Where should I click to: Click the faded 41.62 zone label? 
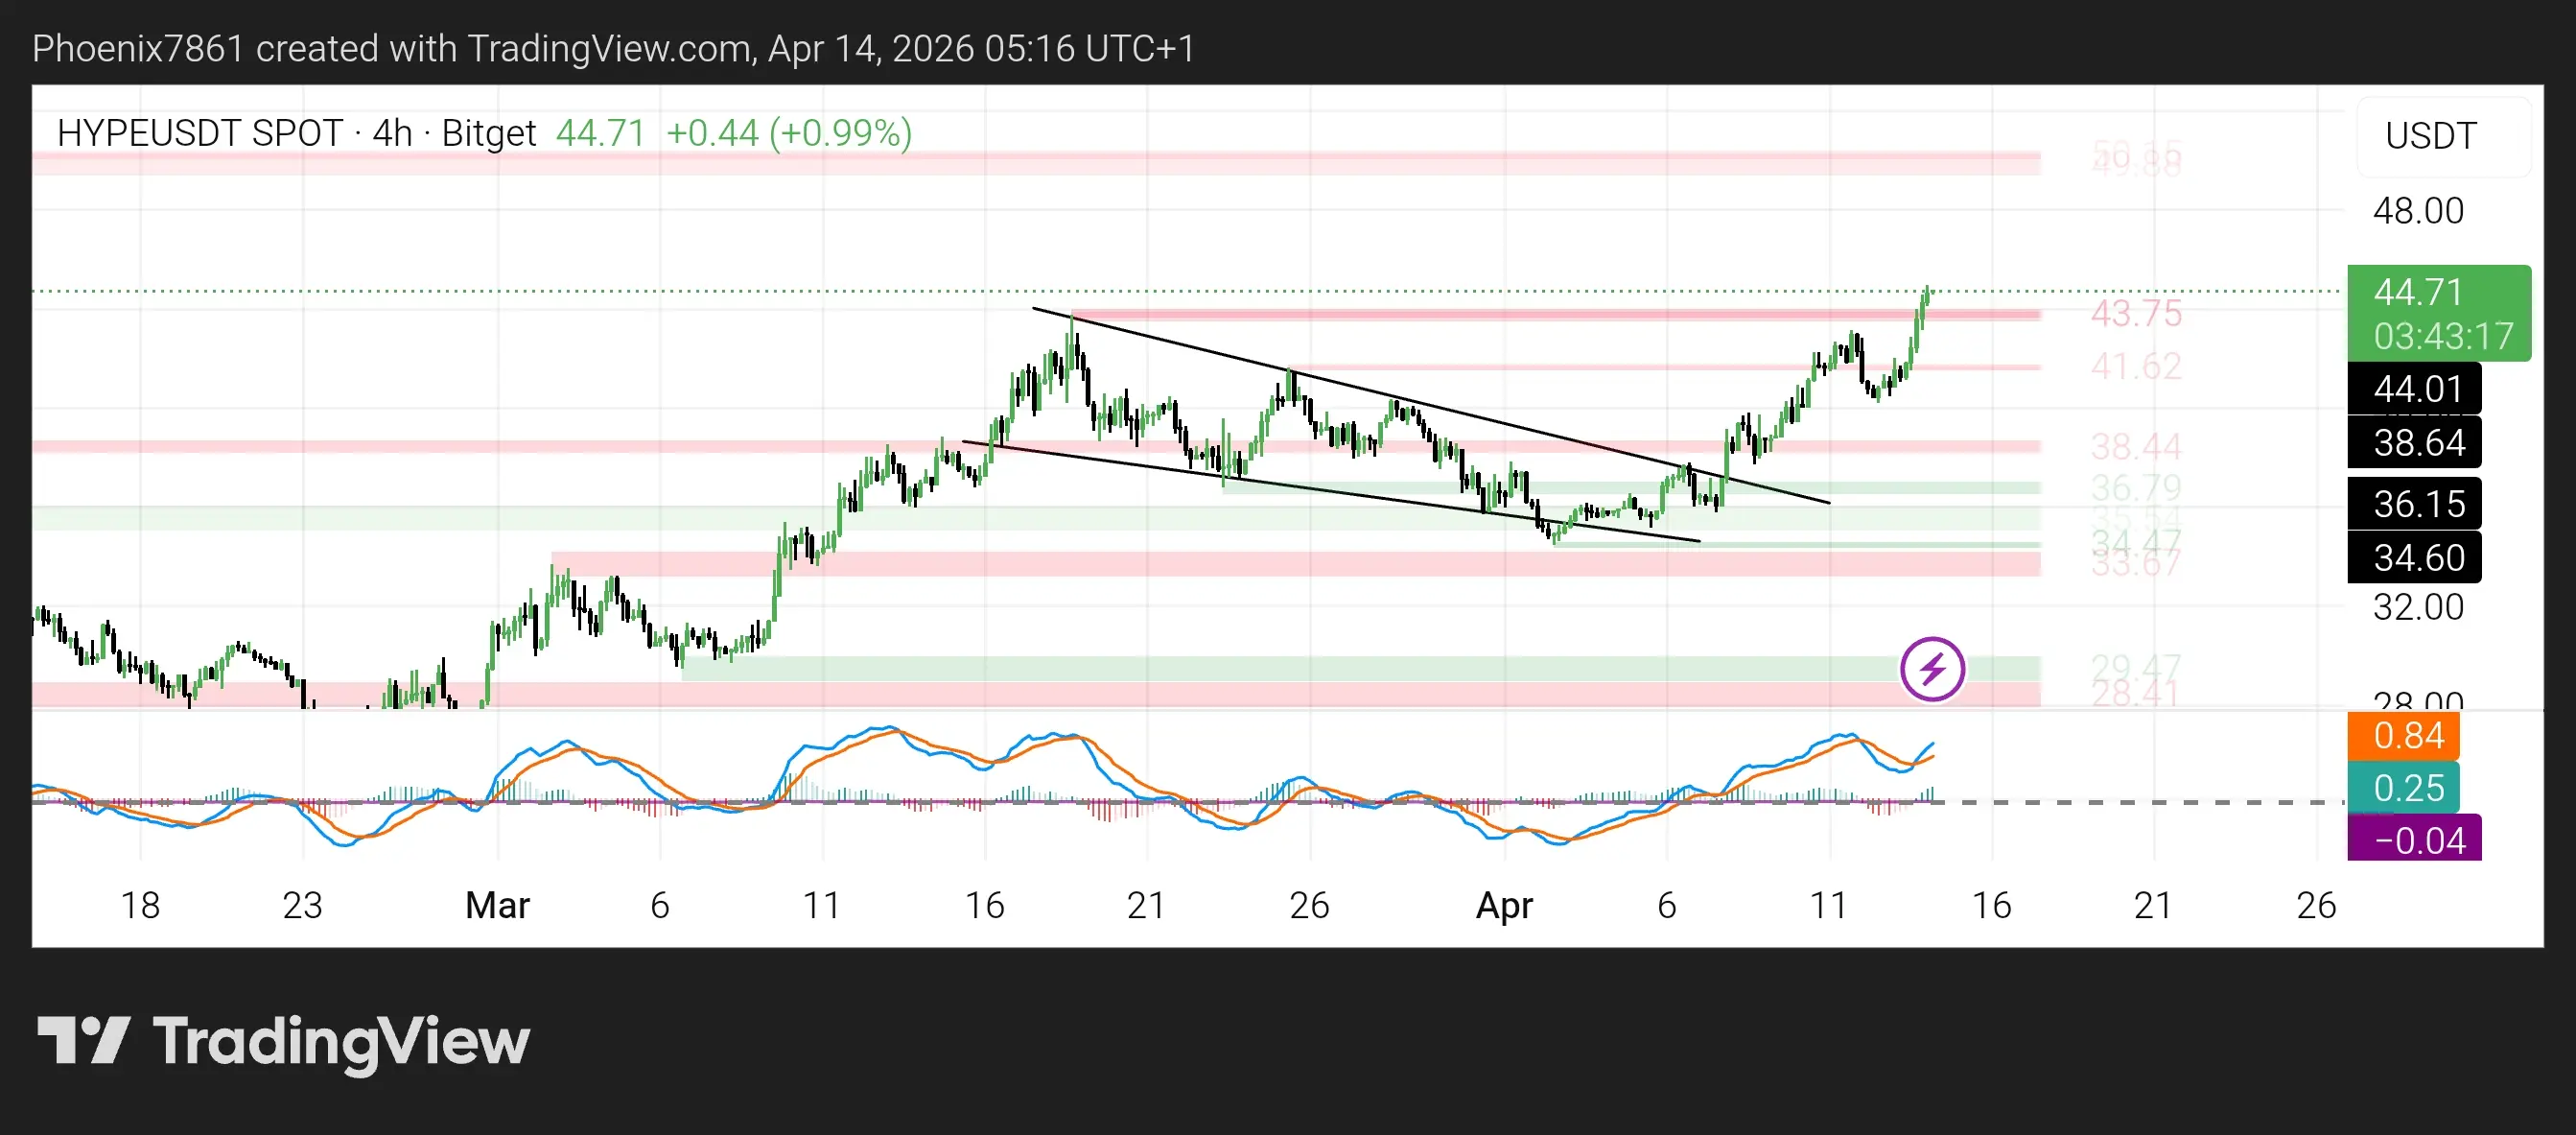pyautogui.click(x=2135, y=367)
